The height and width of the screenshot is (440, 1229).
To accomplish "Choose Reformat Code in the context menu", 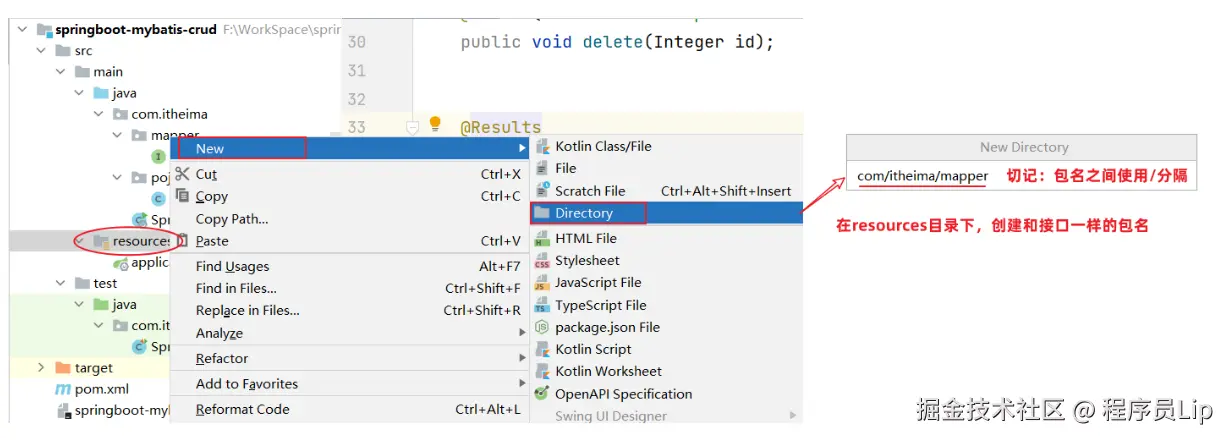I will click(x=242, y=409).
